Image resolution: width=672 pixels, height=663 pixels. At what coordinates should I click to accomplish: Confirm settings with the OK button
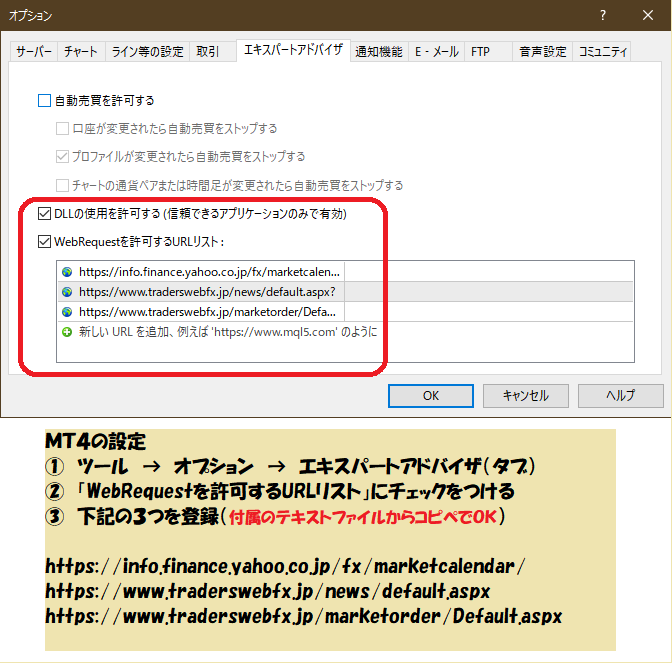click(431, 396)
